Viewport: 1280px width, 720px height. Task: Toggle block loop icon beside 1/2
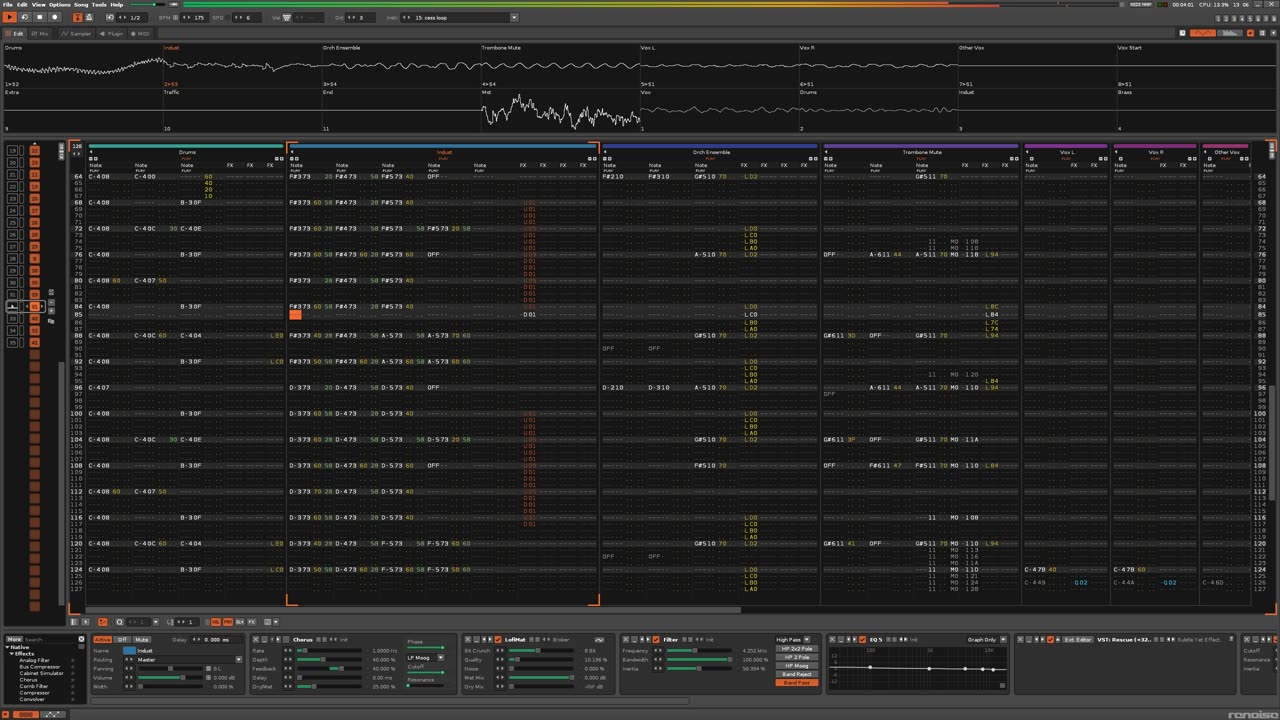(110, 17)
